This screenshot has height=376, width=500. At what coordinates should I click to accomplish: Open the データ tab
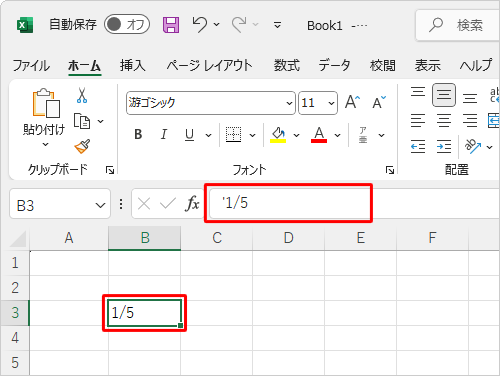[x=334, y=65]
